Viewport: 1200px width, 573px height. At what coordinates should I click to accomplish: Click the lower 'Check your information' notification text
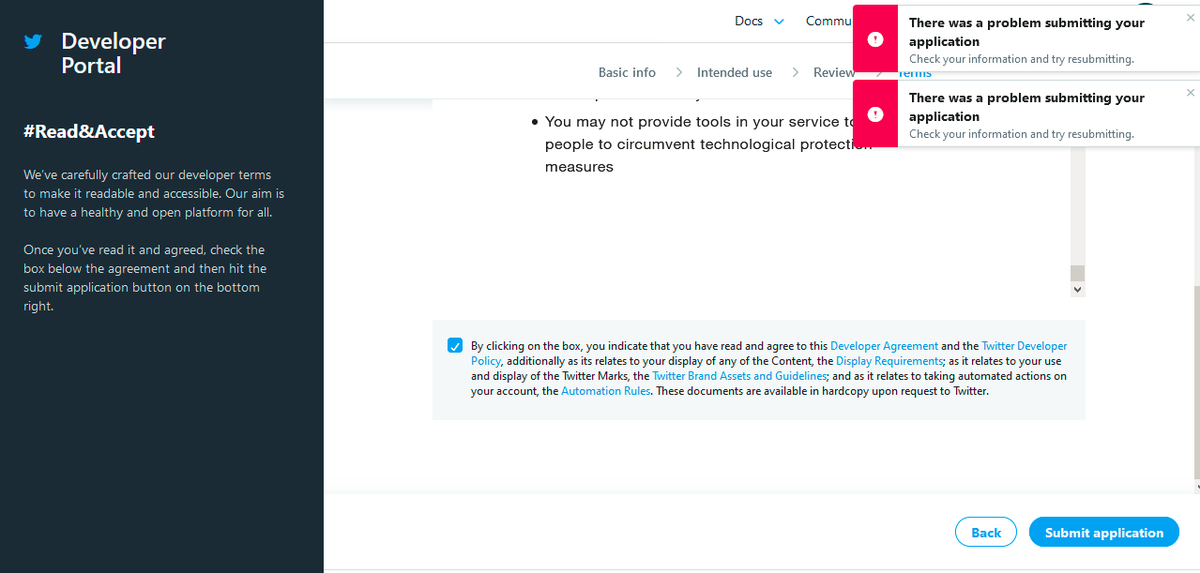point(1021,134)
